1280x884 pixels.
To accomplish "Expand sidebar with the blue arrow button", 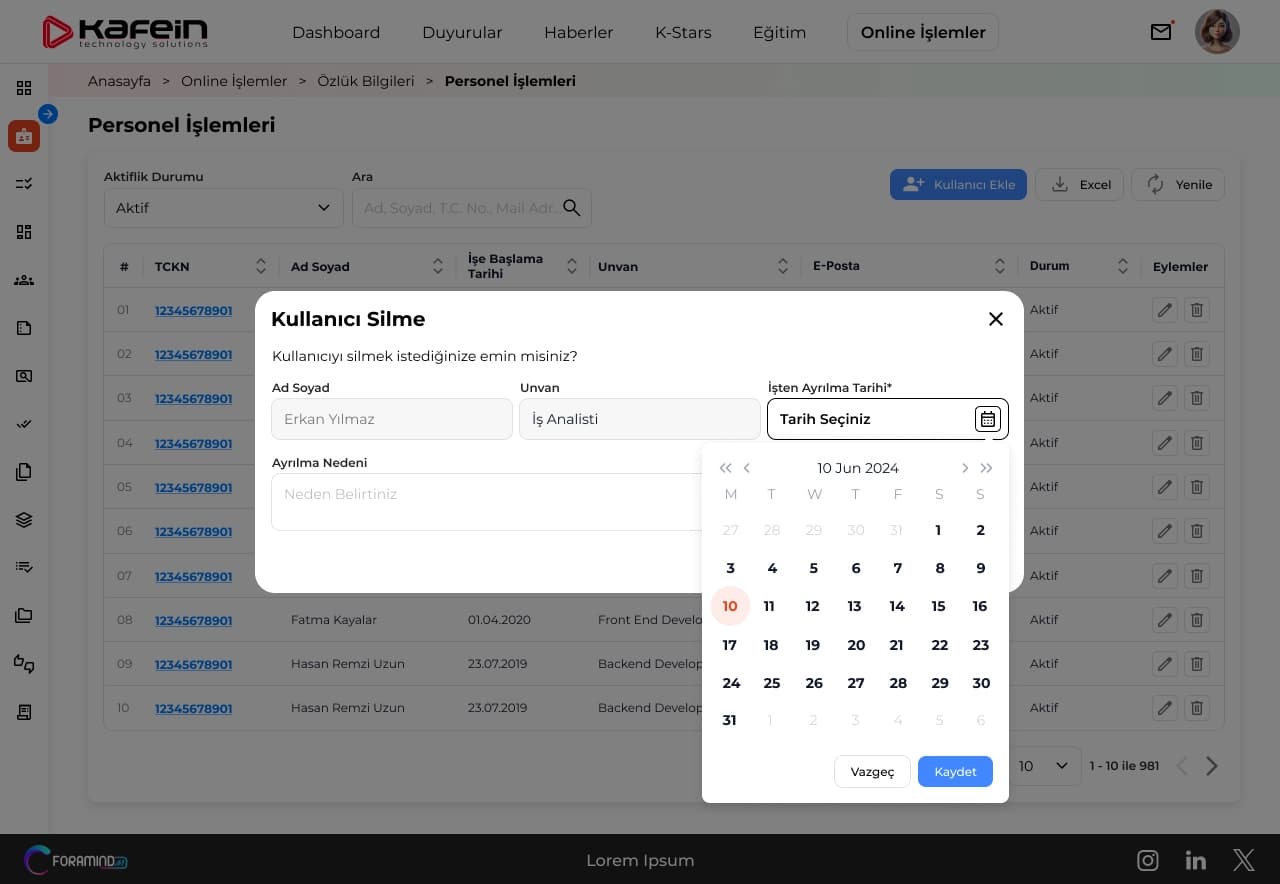I will (x=48, y=114).
